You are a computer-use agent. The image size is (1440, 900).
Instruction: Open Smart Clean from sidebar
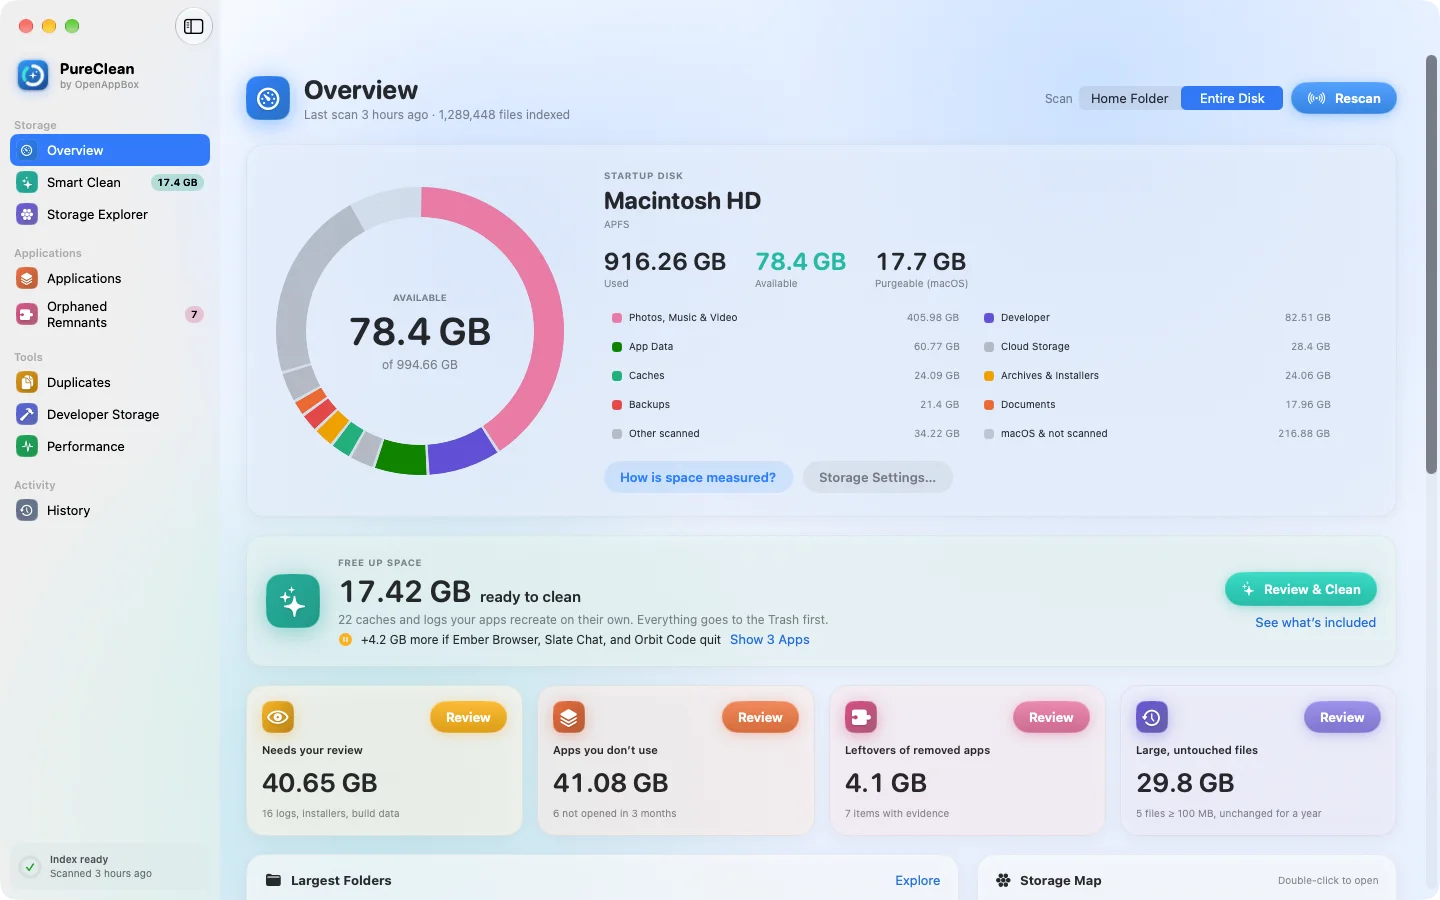tap(110, 182)
